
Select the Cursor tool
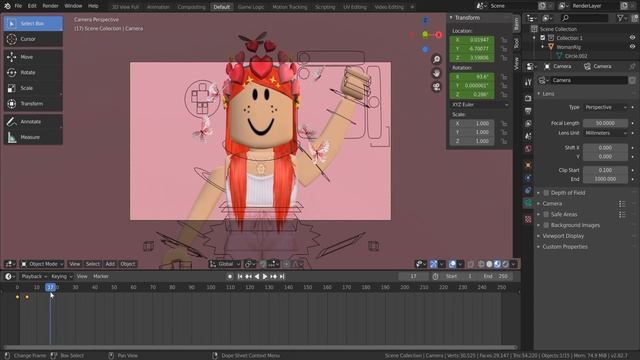[x=33, y=39]
